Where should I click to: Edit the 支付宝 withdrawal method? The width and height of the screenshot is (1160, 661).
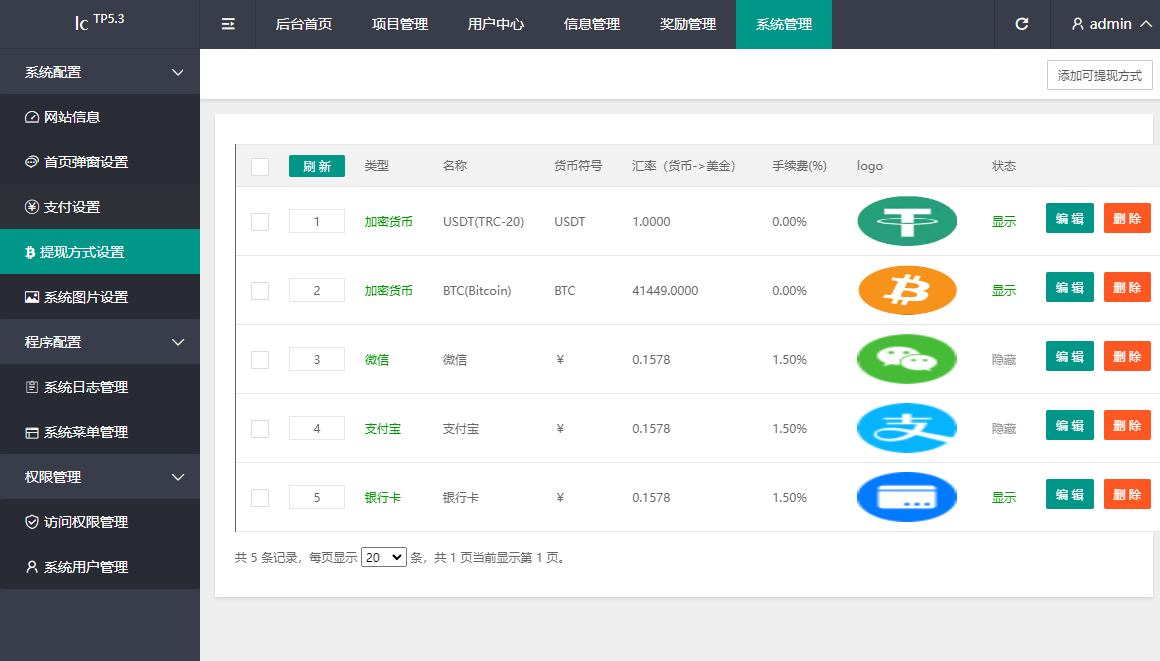(x=1070, y=425)
